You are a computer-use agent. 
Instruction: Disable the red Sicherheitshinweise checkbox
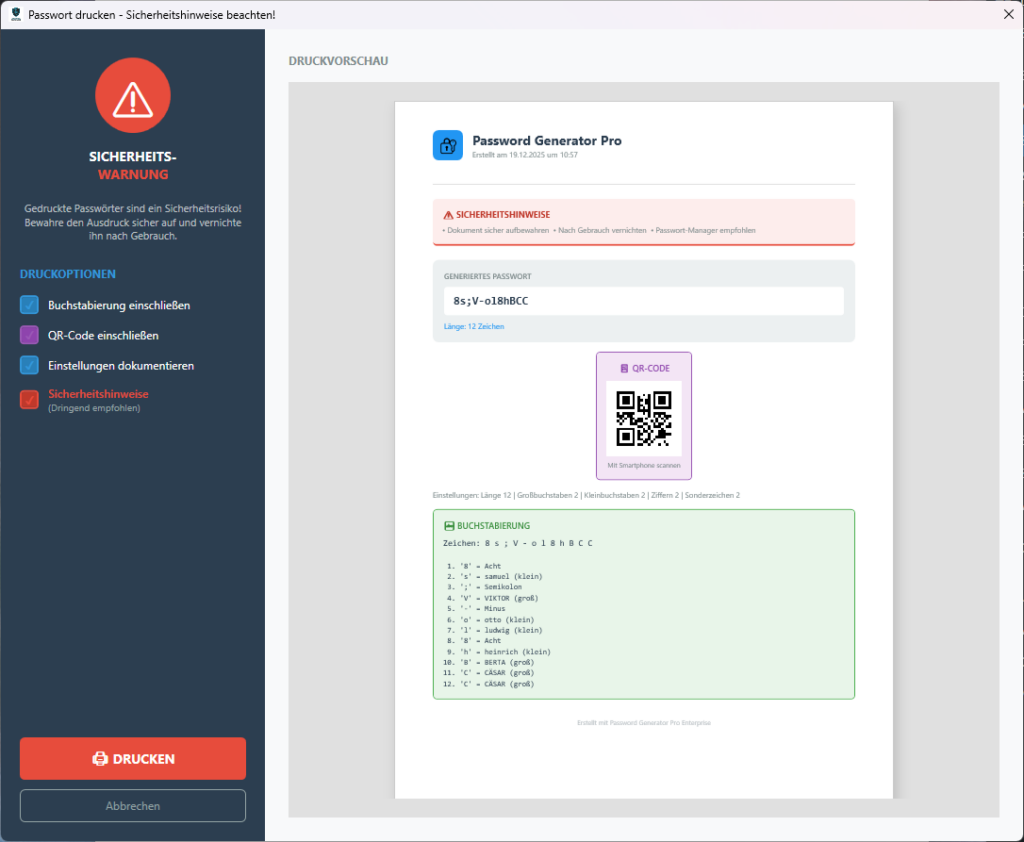coord(29,400)
